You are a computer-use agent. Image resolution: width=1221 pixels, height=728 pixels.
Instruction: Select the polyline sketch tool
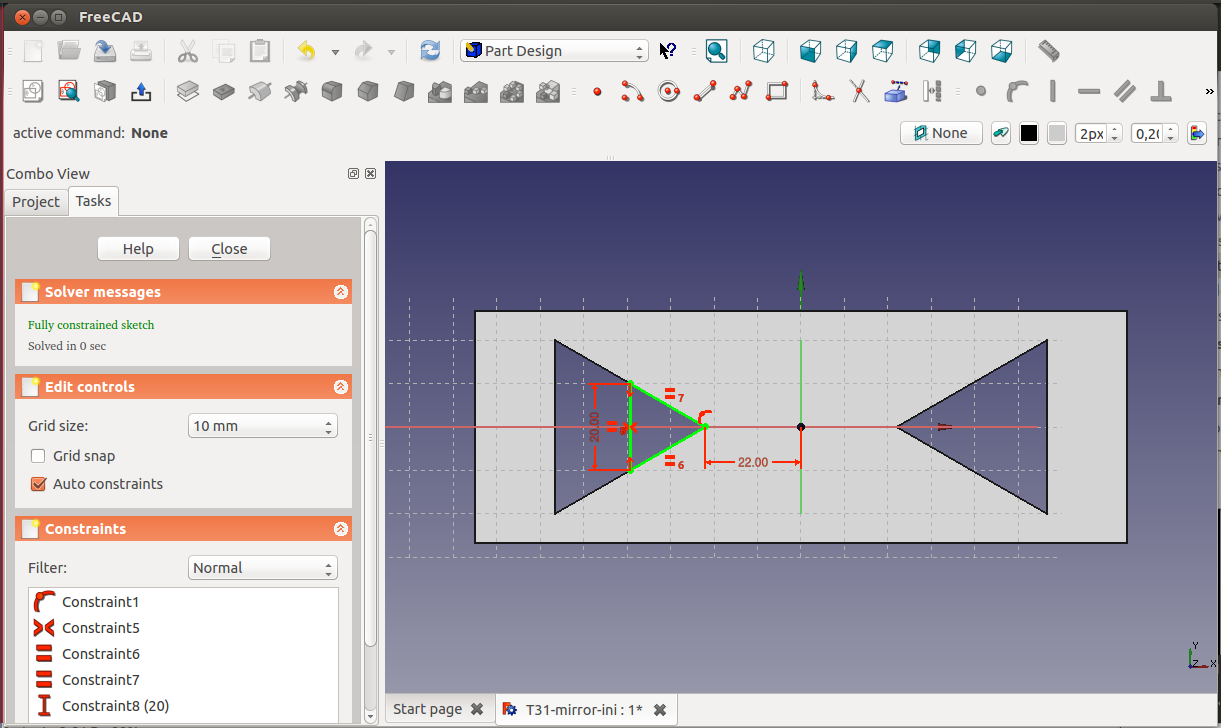[741, 92]
